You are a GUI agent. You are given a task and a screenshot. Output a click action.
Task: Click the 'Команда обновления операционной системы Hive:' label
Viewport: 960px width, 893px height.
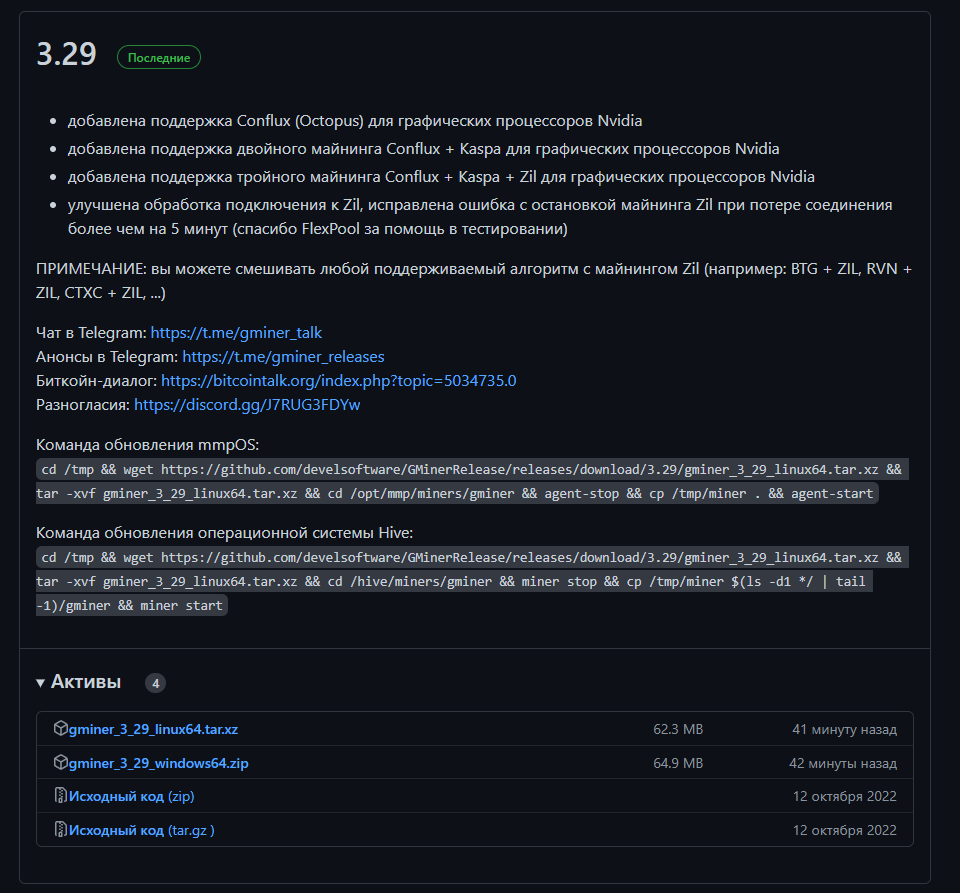coord(224,532)
